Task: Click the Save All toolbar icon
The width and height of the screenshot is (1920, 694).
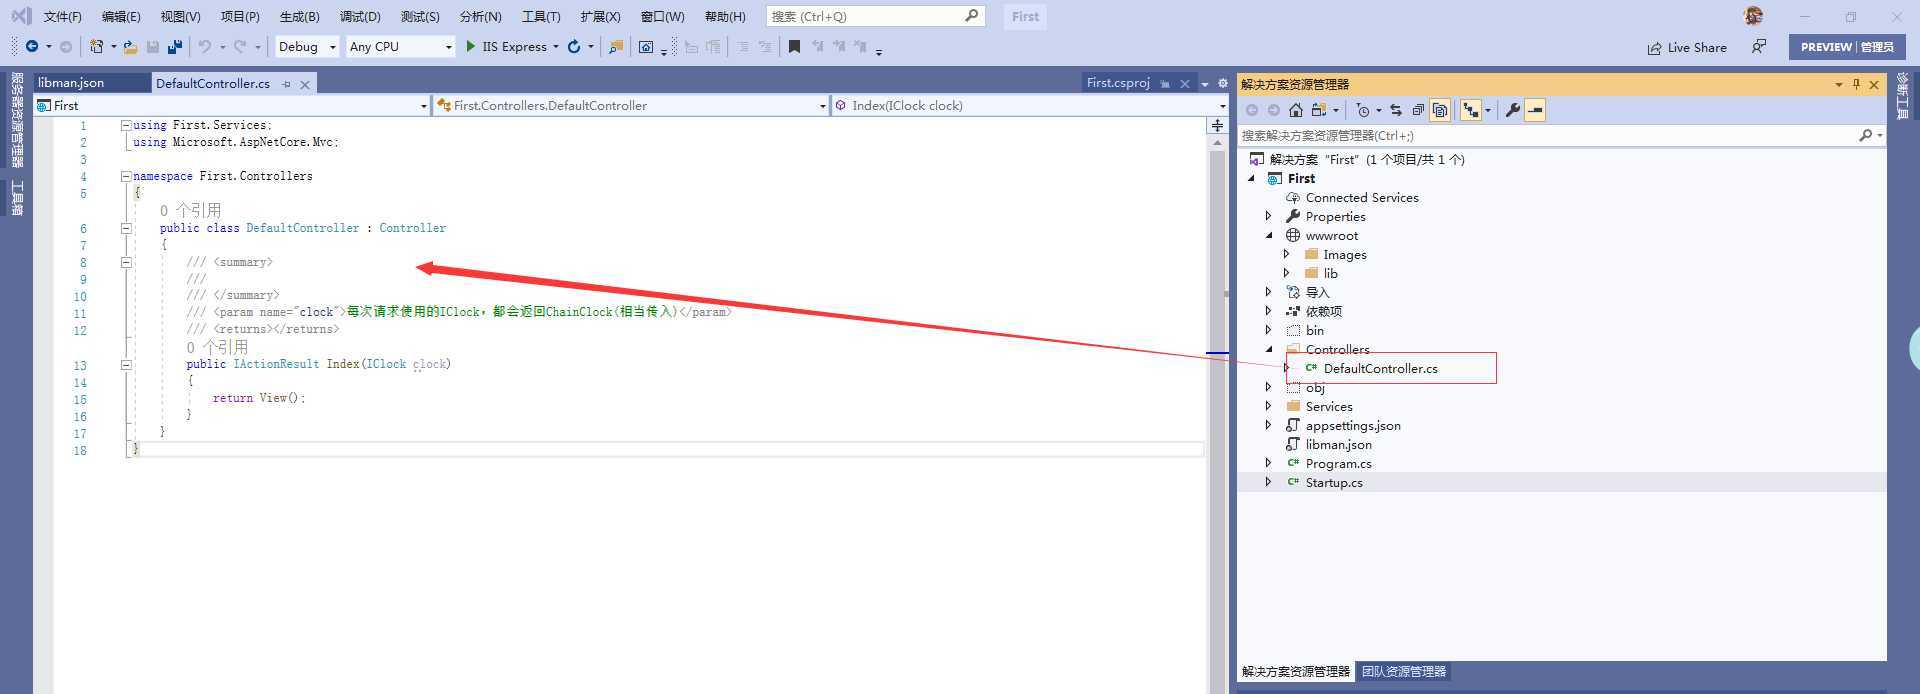Action: coord(175,47)
